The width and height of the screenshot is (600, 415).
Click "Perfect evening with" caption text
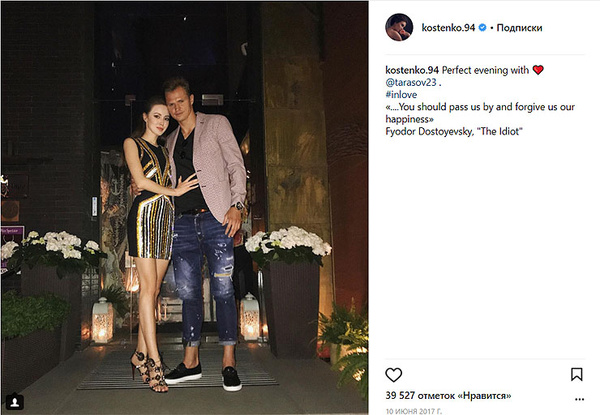tap(485, 70)
